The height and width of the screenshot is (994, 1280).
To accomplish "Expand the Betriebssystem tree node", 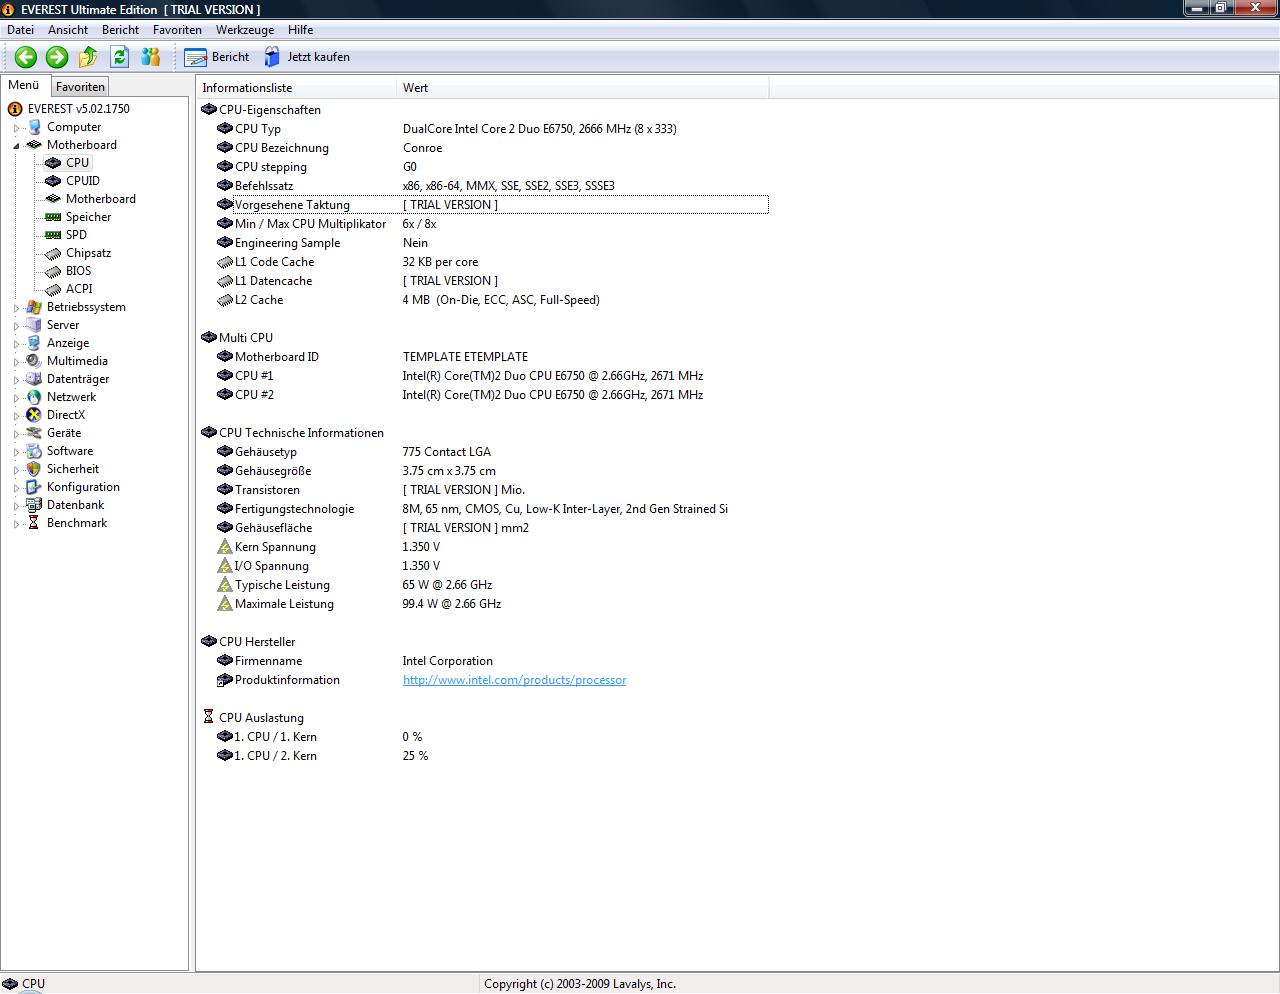I will tap(17, 308).
